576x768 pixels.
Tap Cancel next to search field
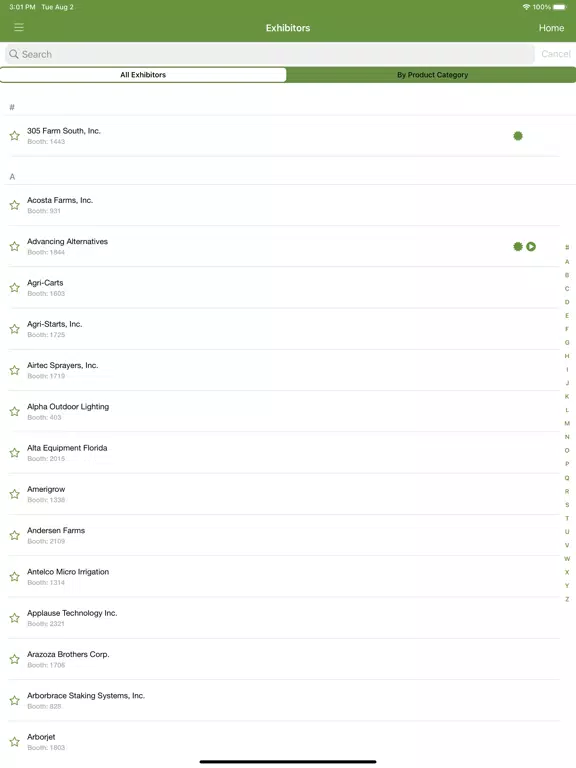click(x=556, y=54)
